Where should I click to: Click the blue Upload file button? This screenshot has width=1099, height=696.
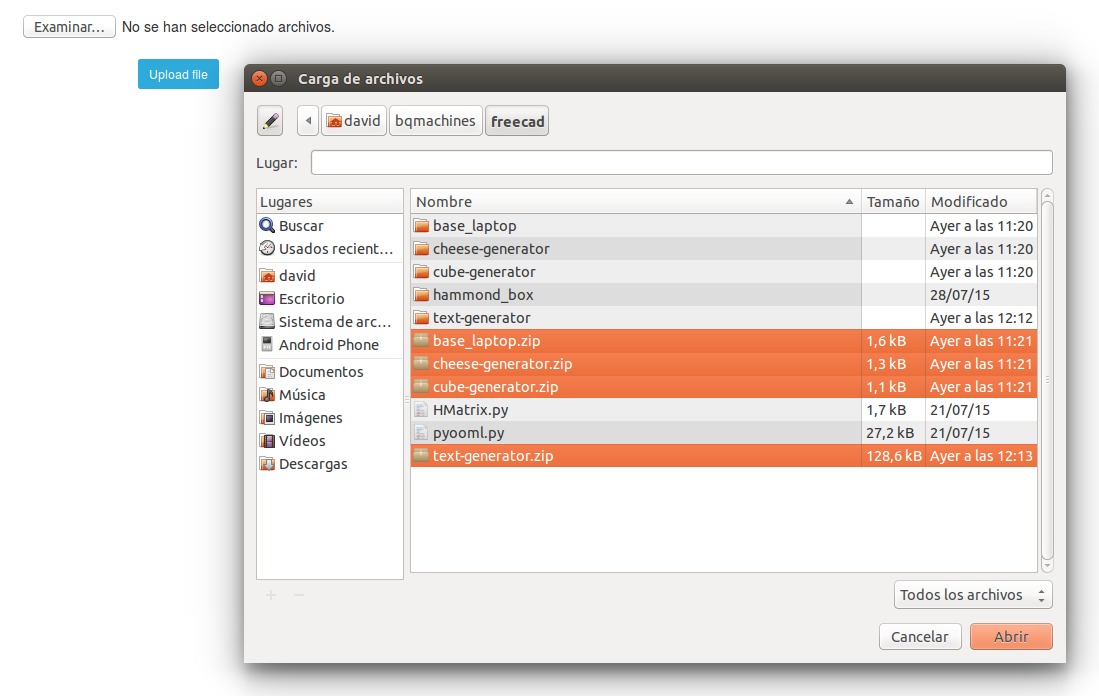(178, 74)
